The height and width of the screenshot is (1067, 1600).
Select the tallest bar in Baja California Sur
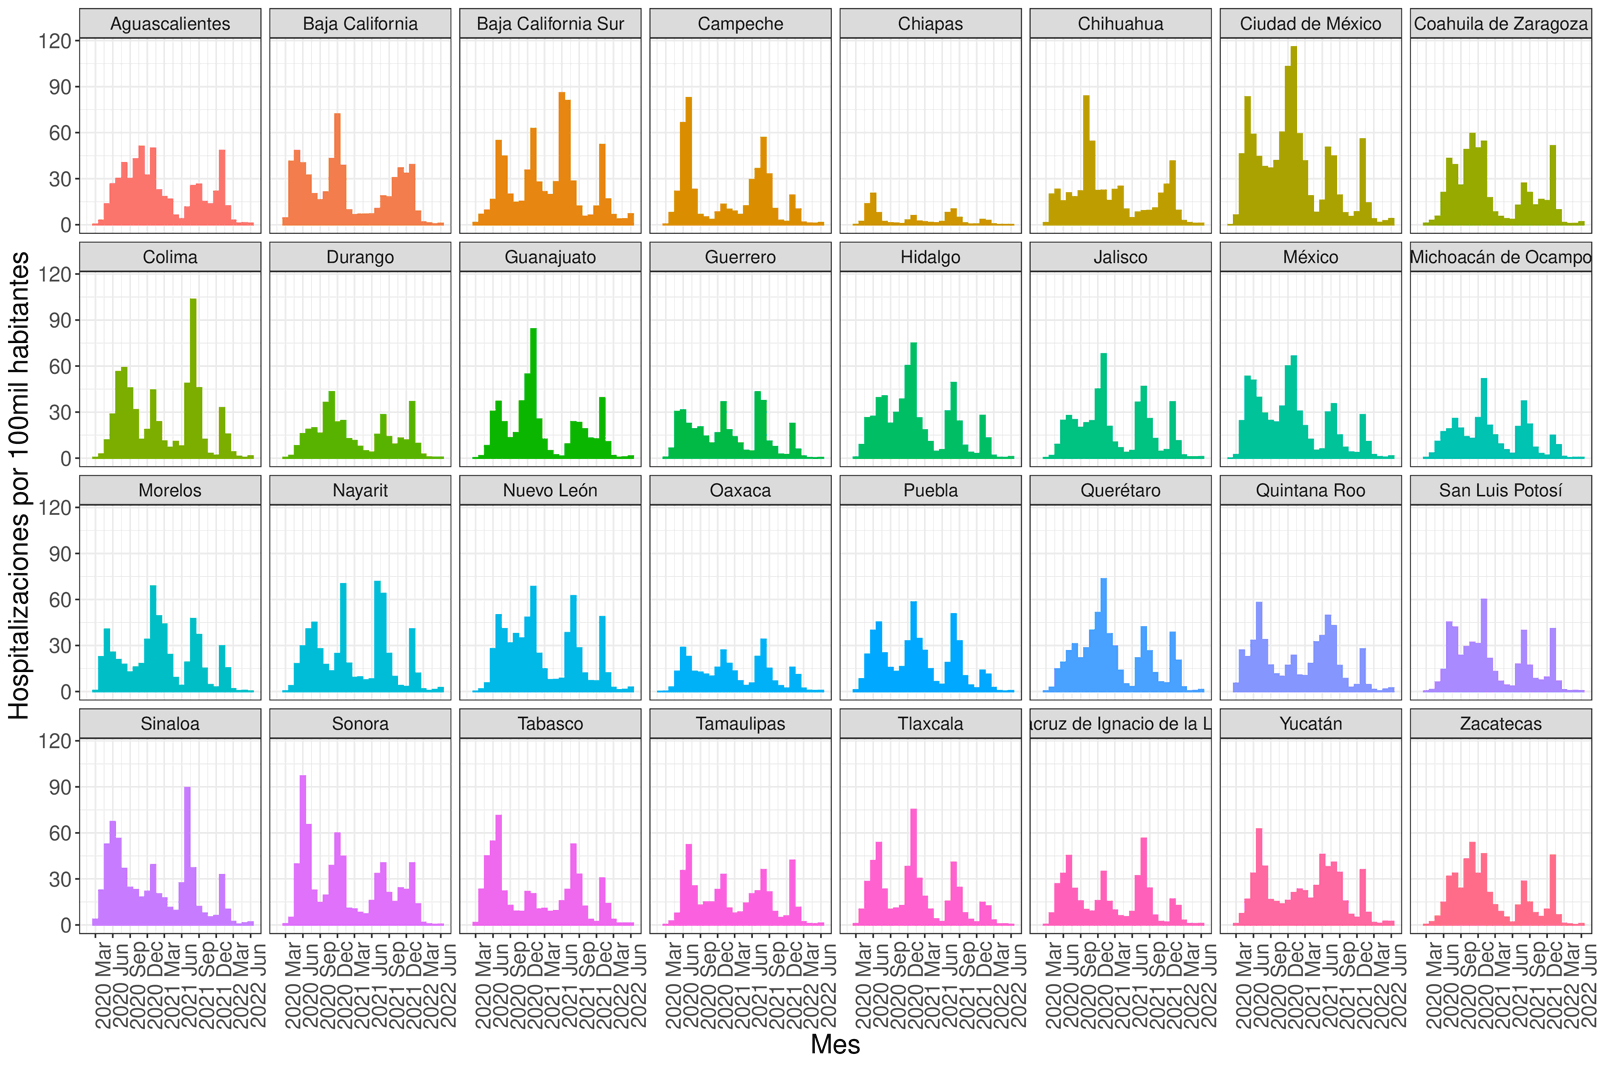(x=562, y=160)
